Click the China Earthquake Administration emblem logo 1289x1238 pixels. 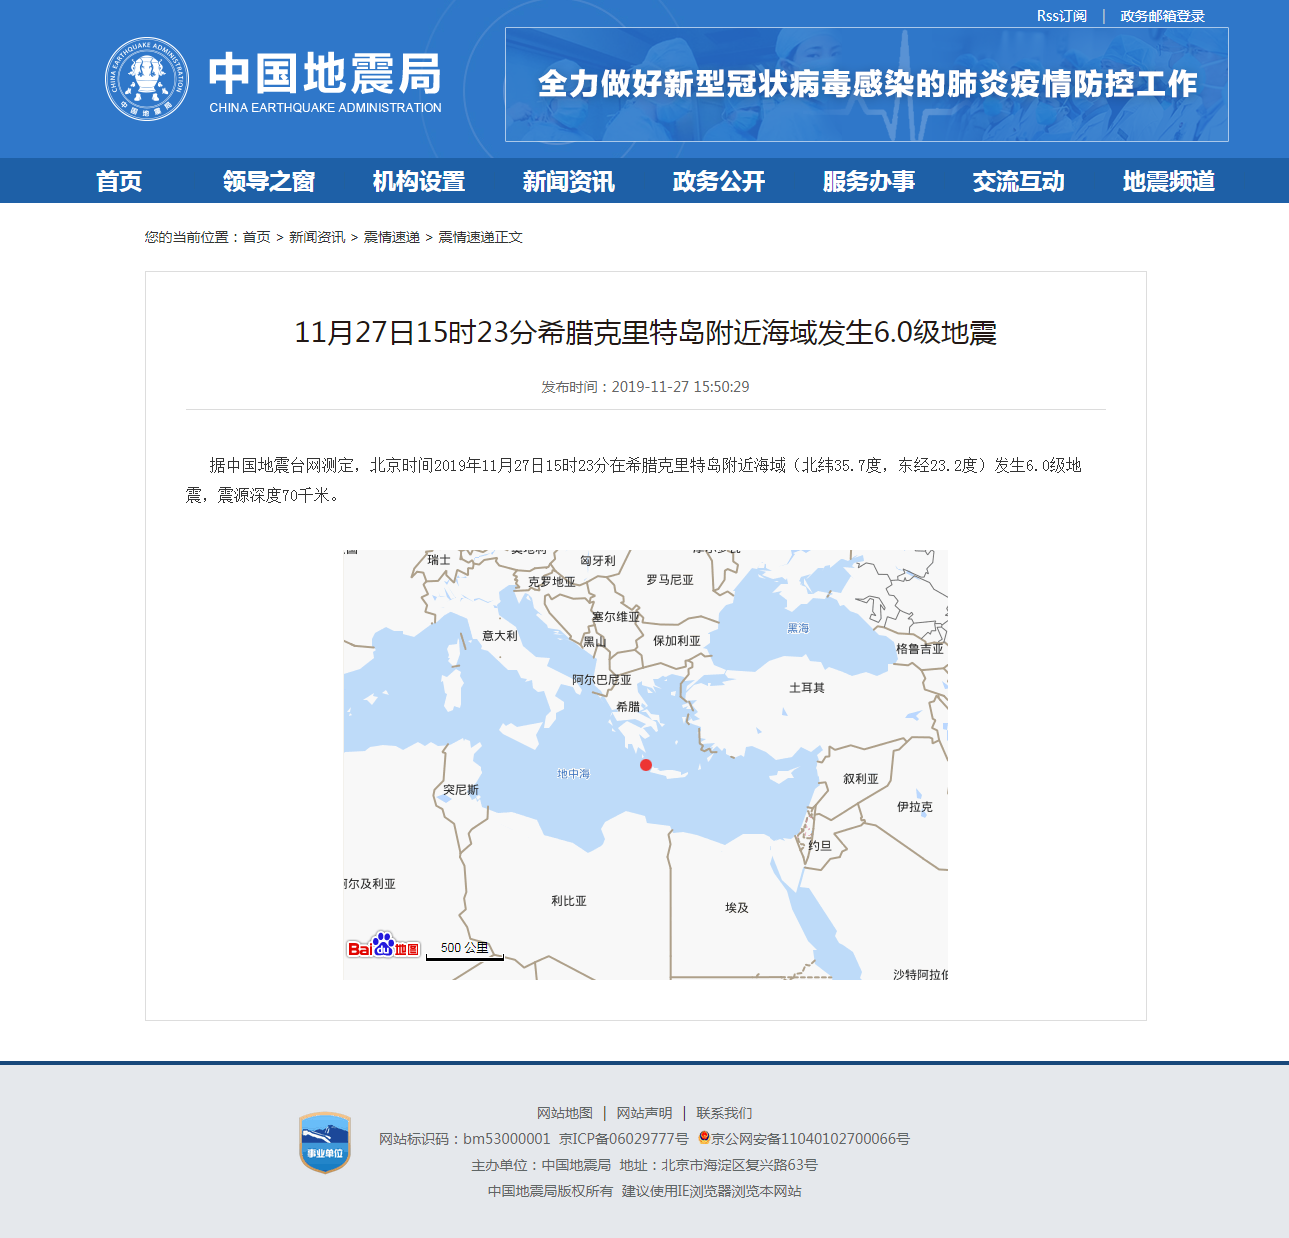pos(147,80)
